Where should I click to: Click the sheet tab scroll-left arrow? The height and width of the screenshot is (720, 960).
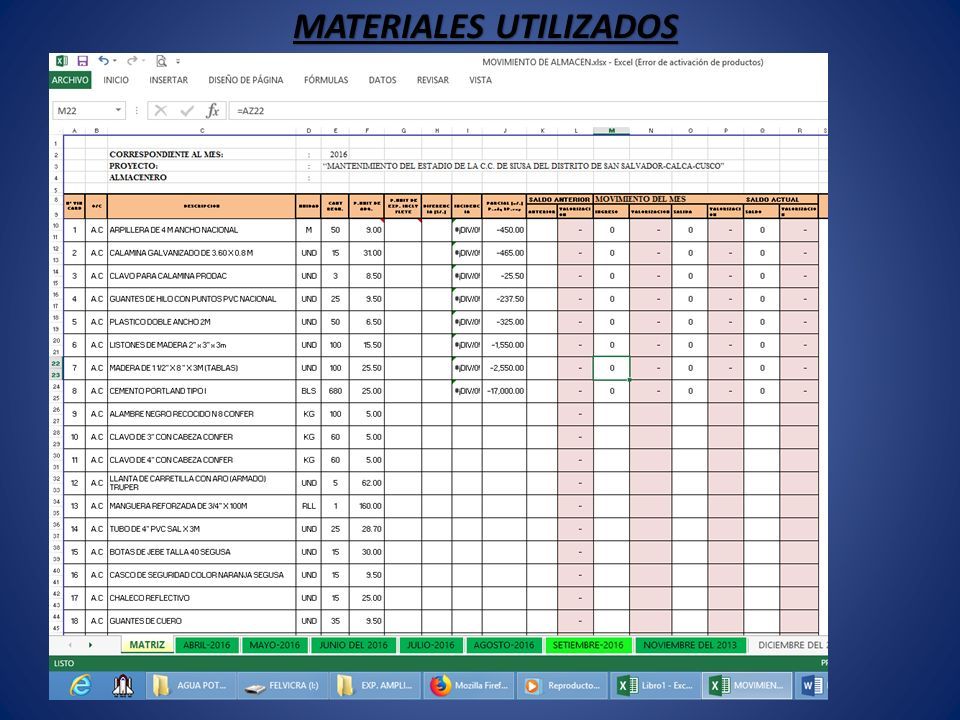click(70, 645)
